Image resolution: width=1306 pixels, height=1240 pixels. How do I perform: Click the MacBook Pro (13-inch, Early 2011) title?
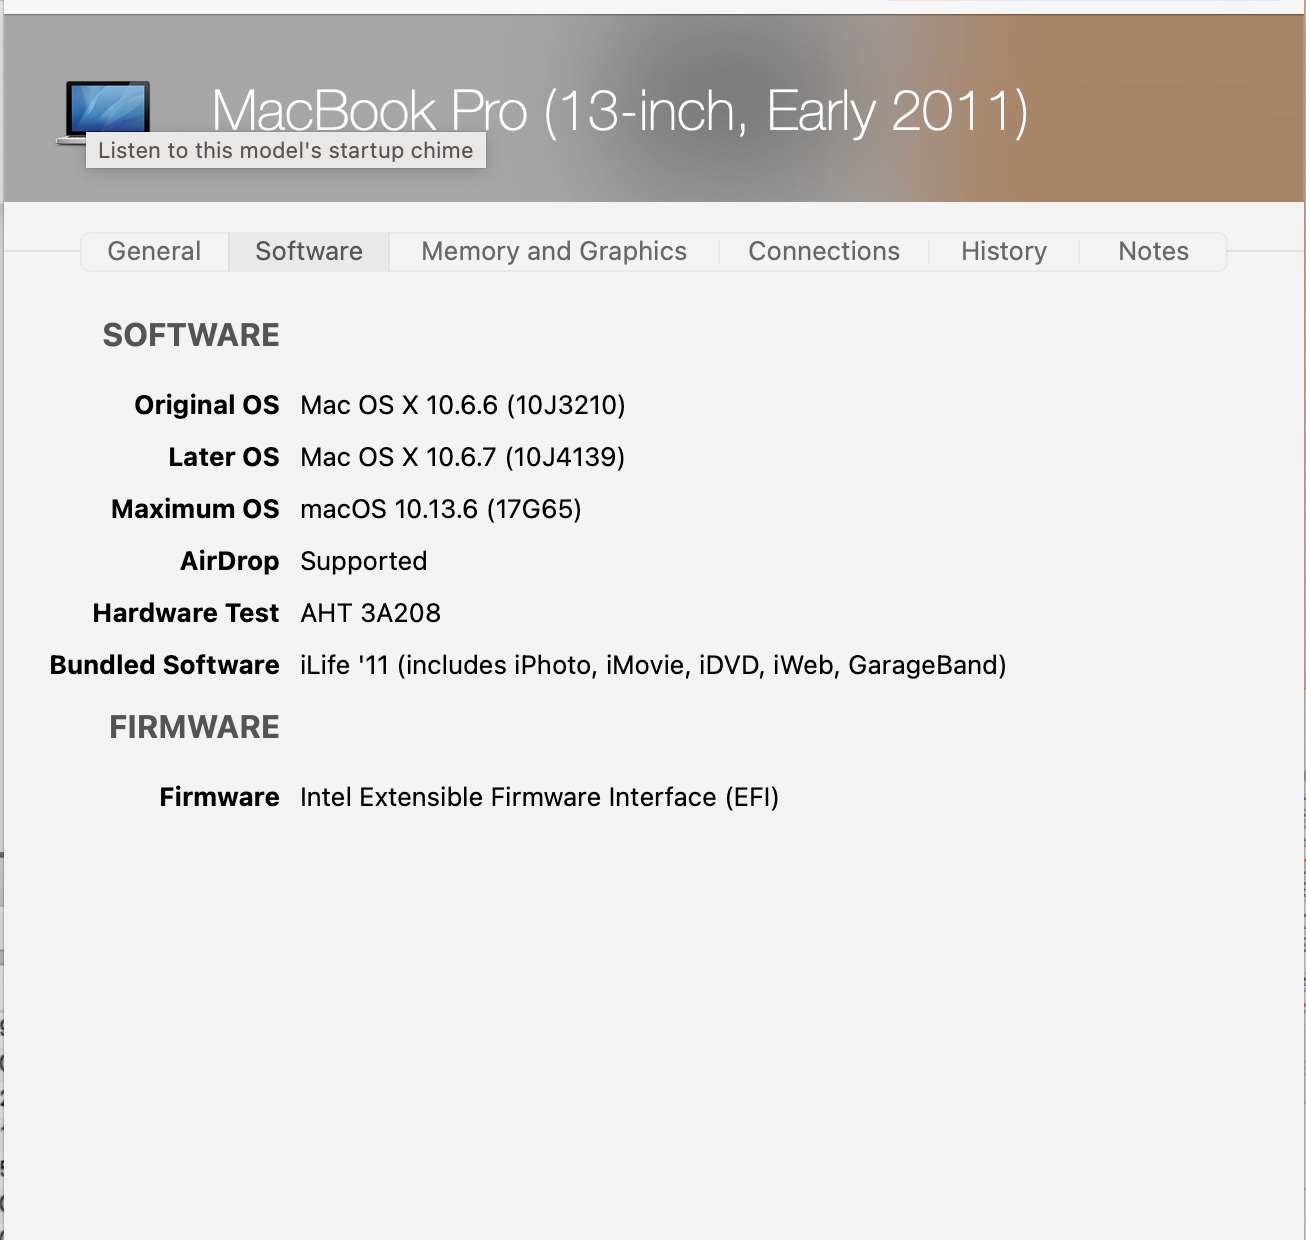[x=620, y=110]
